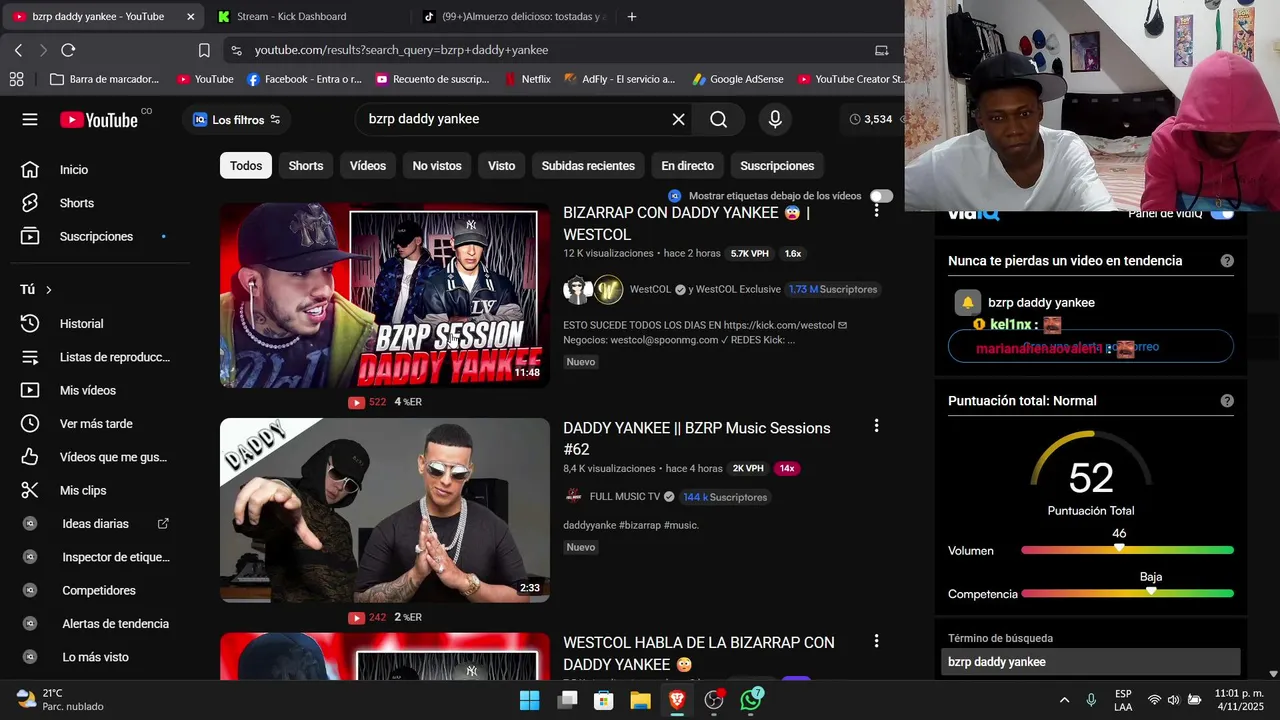The width and height of the screenshot is (1280, 720).
Task: Select the Vídeos filter chip
Action: pyautogui.click(x=368, y=166)
